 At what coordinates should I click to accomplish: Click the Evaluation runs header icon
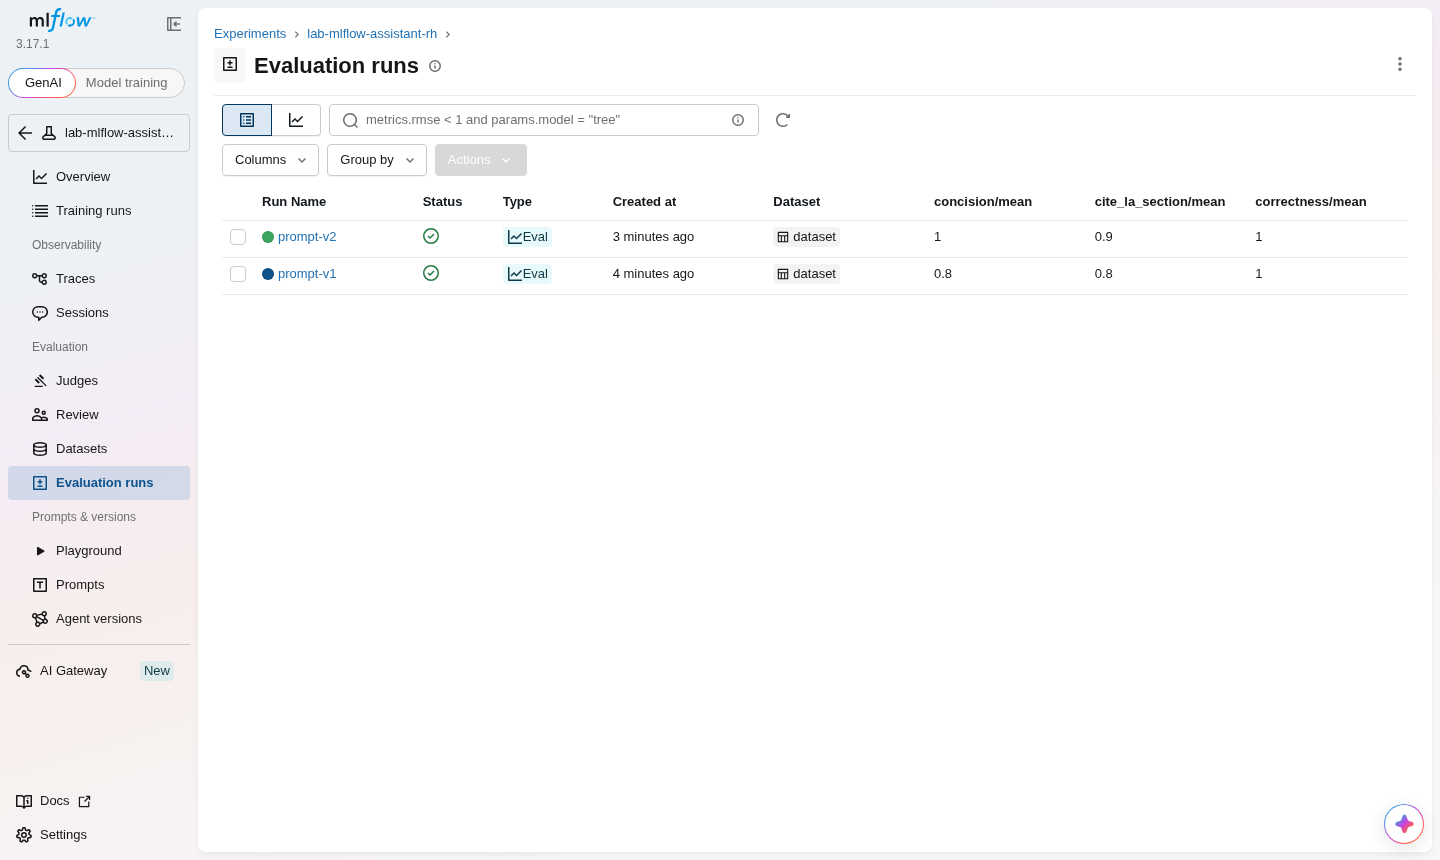pyautogui.click(x=230, y=65)
